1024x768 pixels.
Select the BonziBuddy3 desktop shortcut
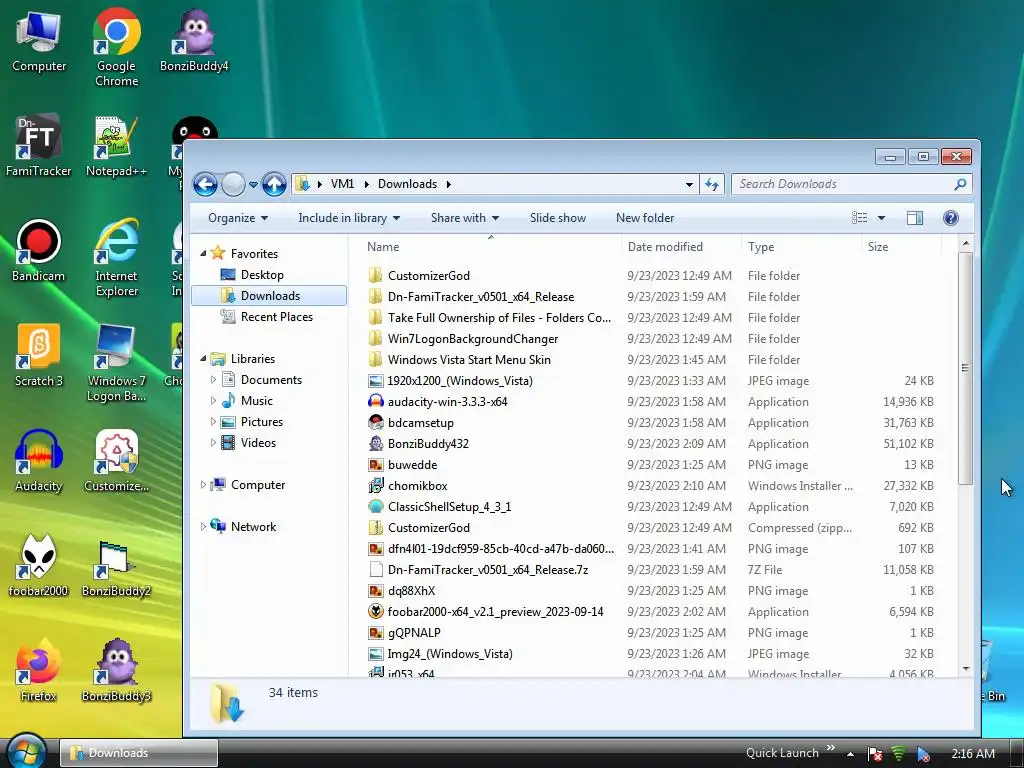coord(116,671)
